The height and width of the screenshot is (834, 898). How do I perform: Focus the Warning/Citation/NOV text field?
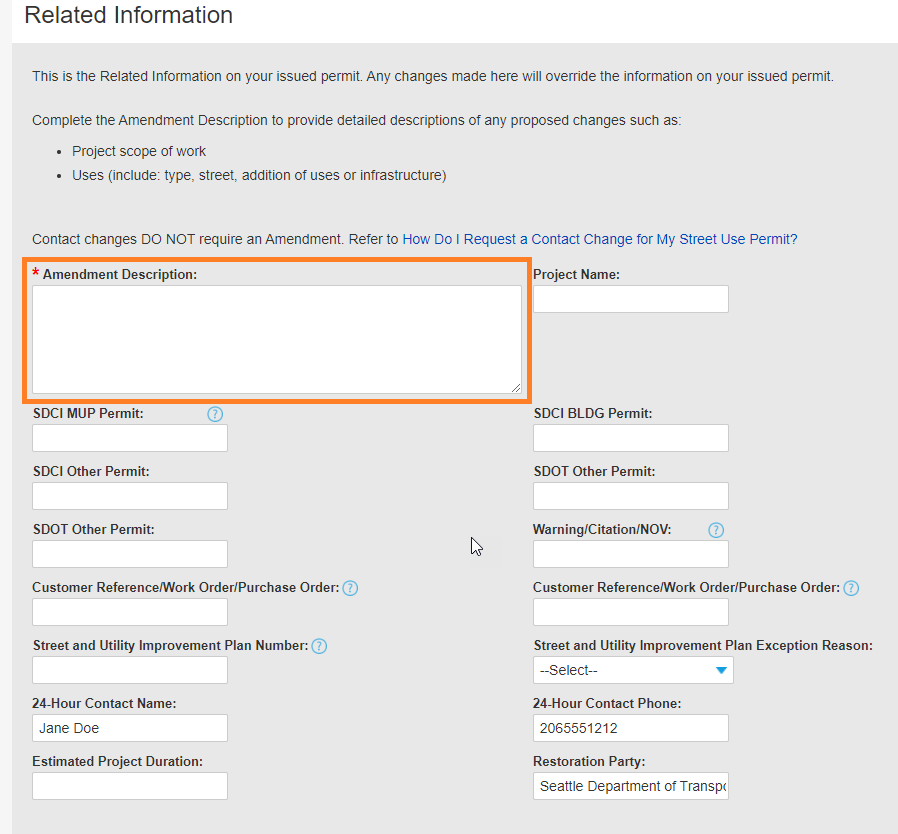[630, 554]
